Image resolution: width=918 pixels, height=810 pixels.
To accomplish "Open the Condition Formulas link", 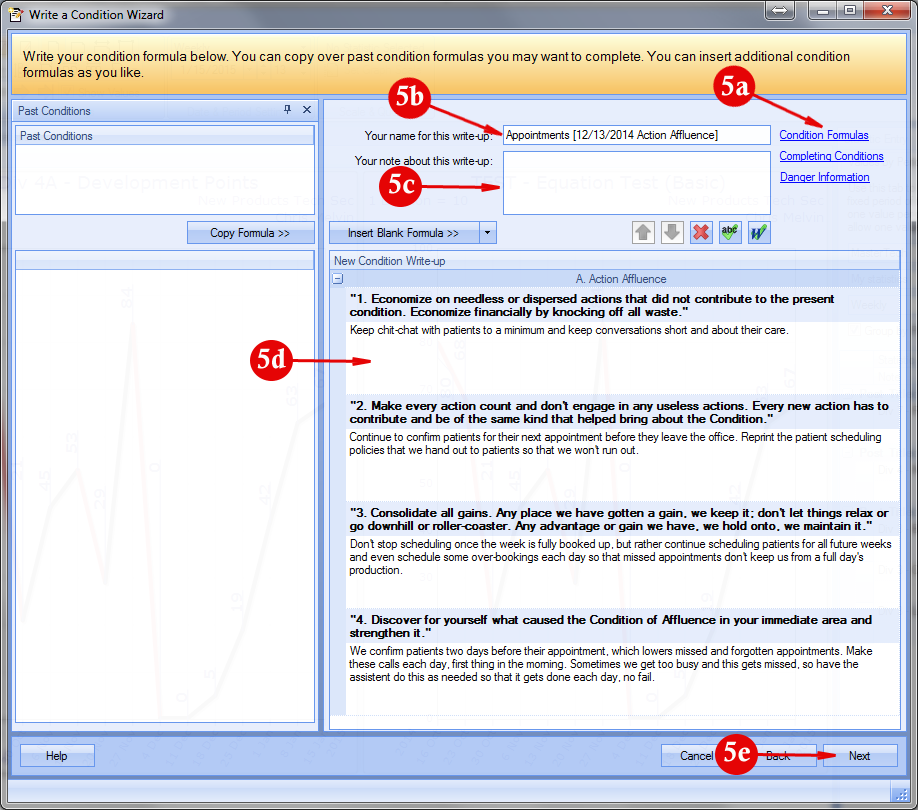I will point(824,135).
